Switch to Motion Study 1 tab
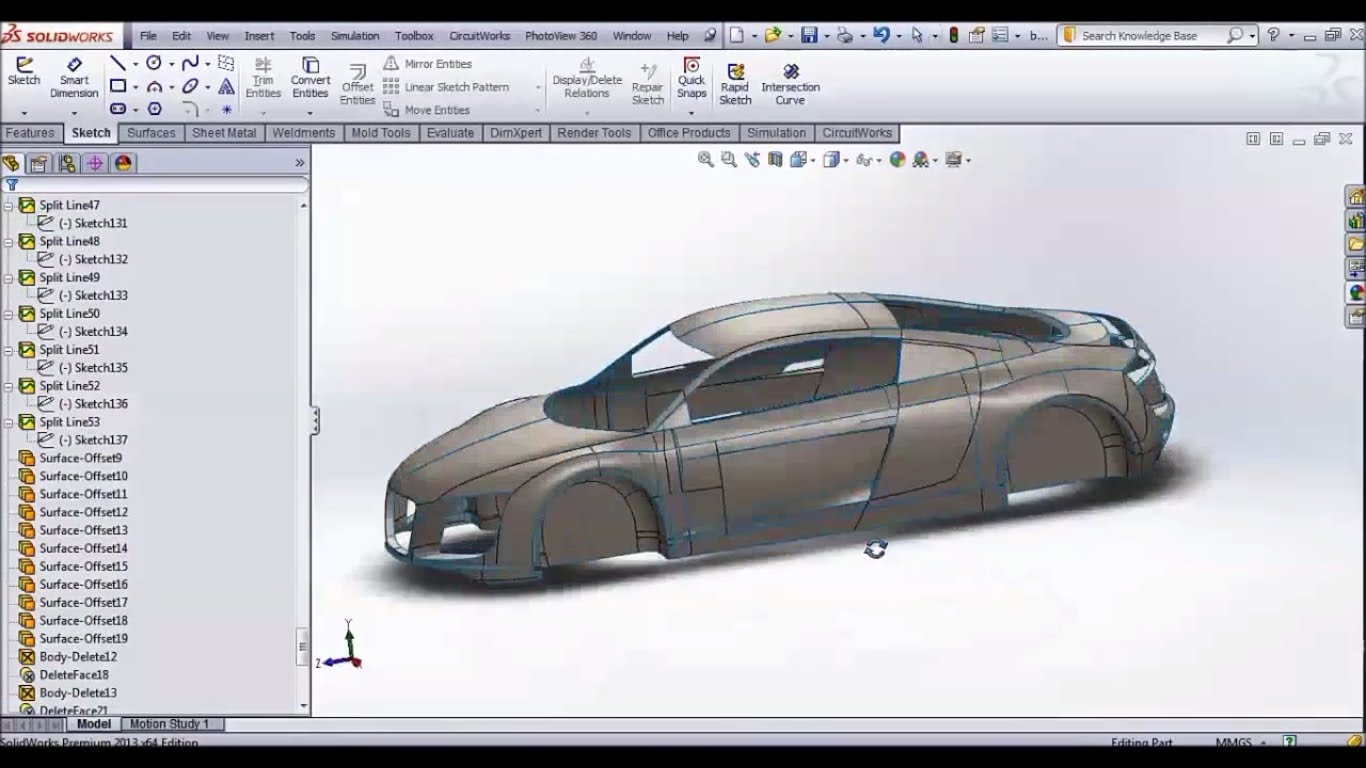Screen dimensions: 1366x768 click(169, 724)
